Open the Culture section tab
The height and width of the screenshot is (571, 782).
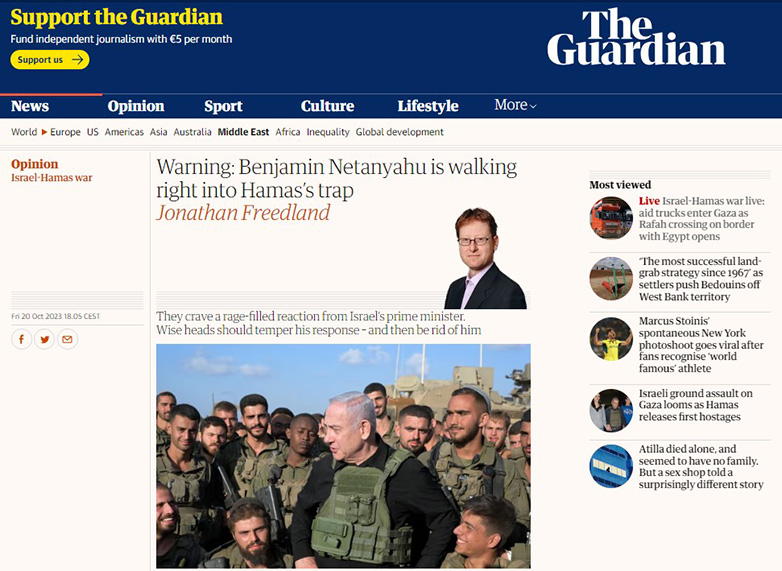(x=327, y=106)
